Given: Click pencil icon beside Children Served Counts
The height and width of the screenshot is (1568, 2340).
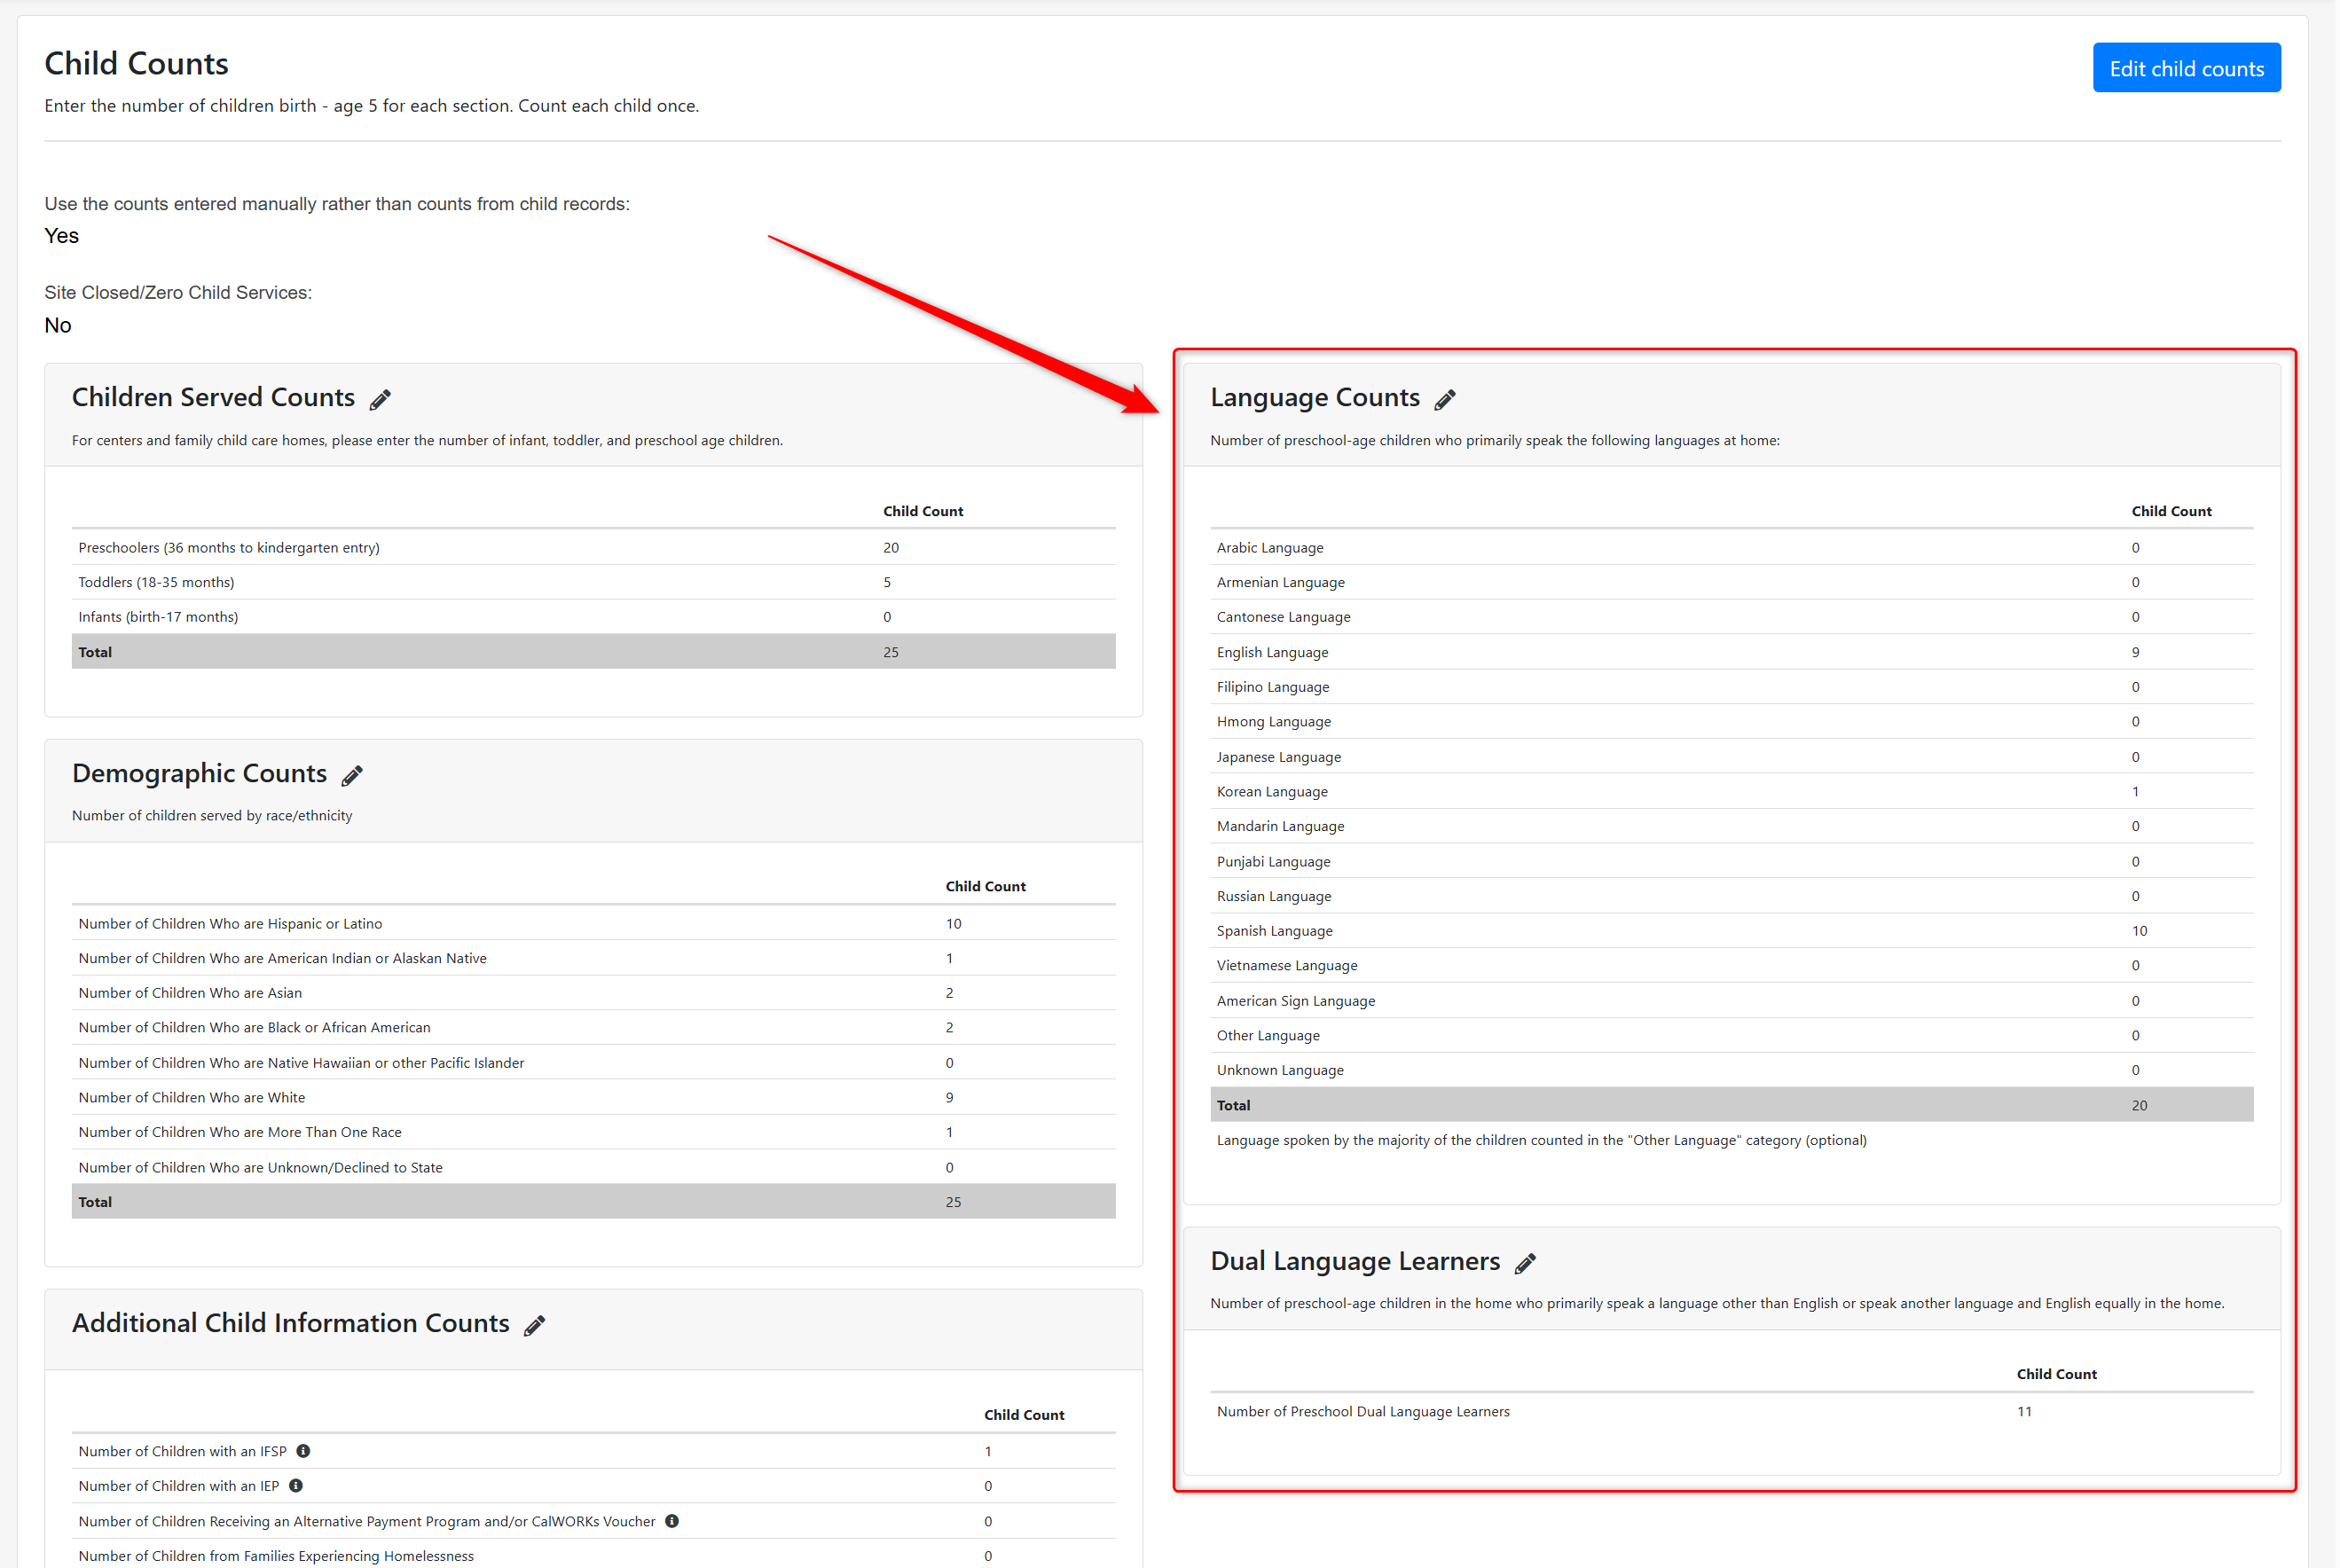Looking at the screenshot, I should 380,400.
